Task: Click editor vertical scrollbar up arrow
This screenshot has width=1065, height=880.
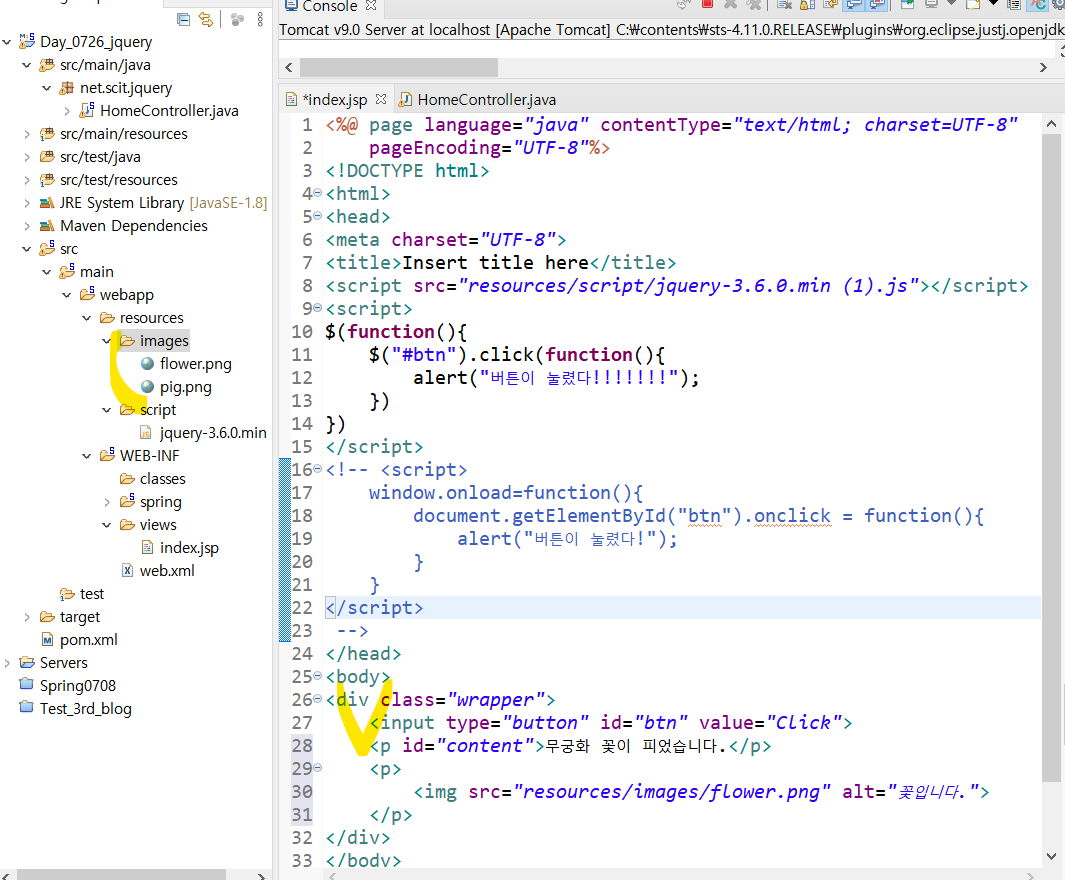Action: [x=1051, y=124]
